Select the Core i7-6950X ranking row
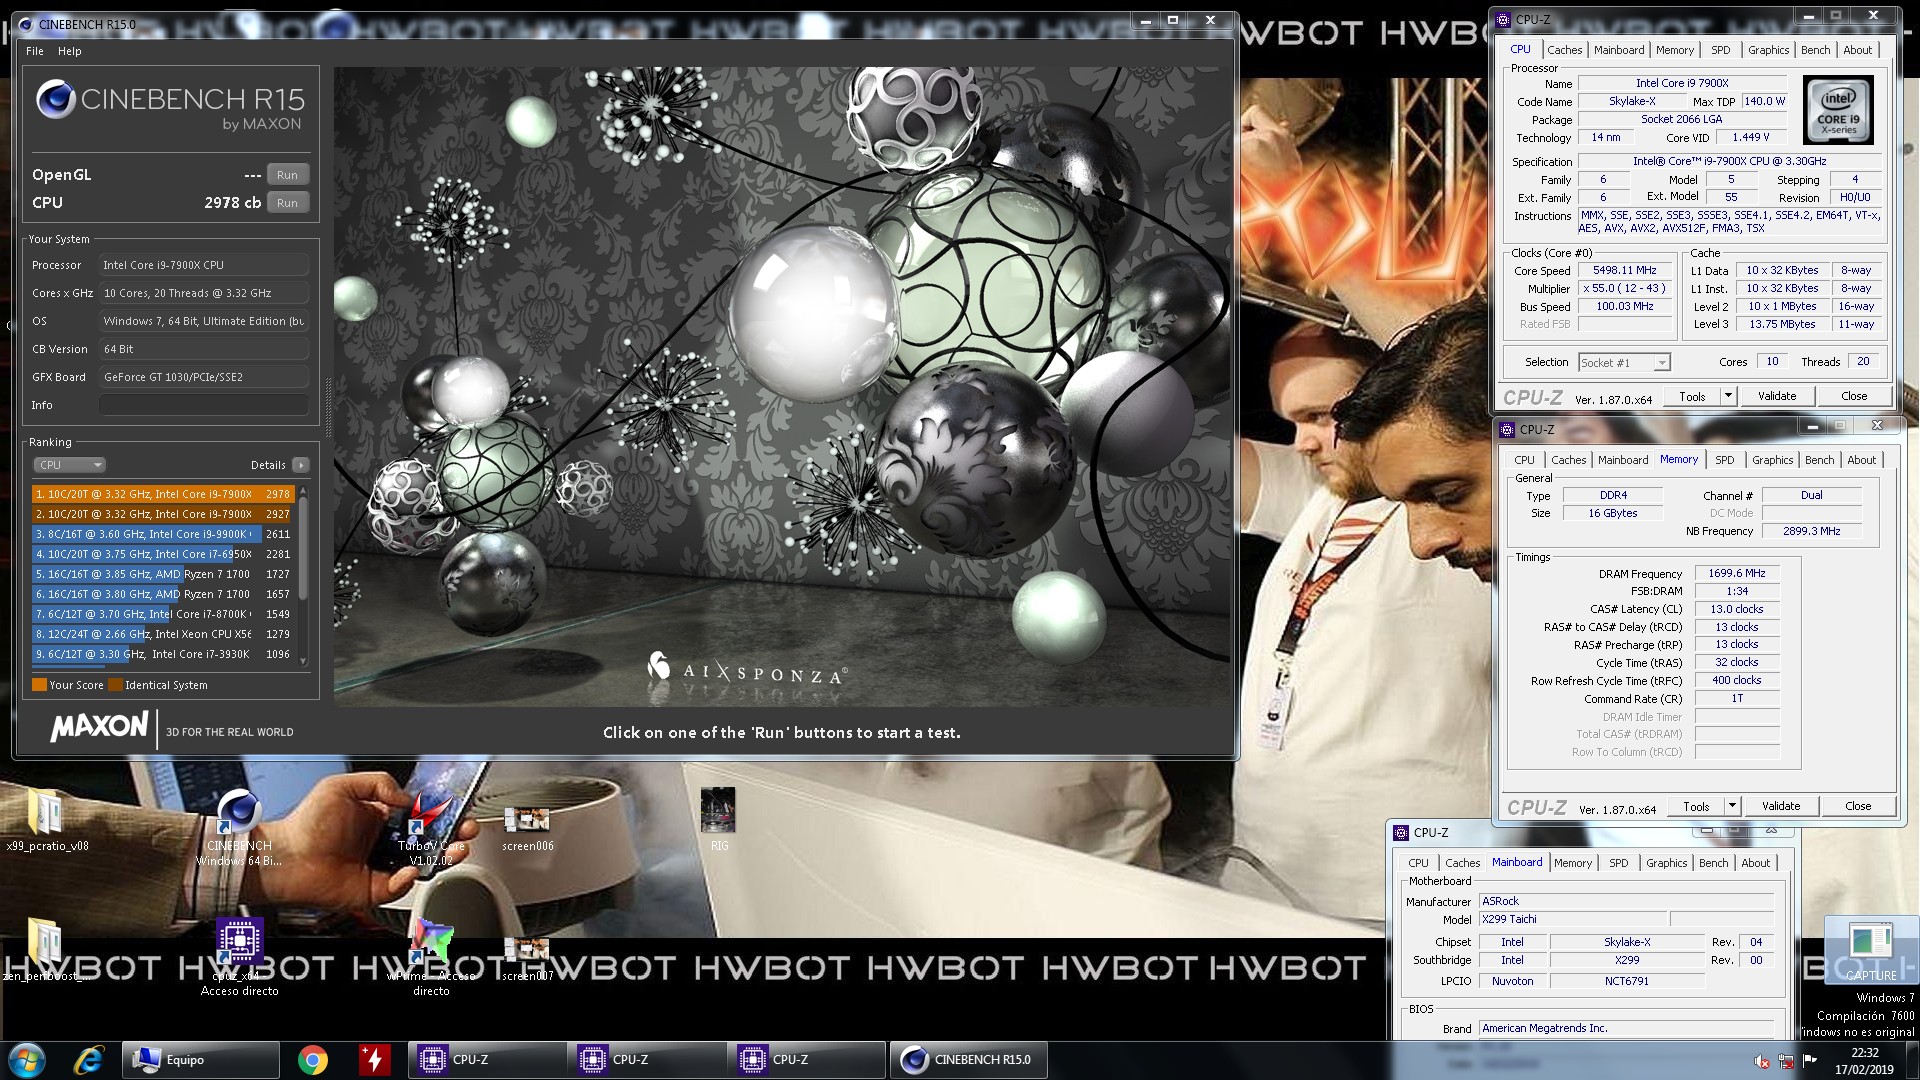Image resolution: width=1920 pixels, height=1080 pixels. 162,554
